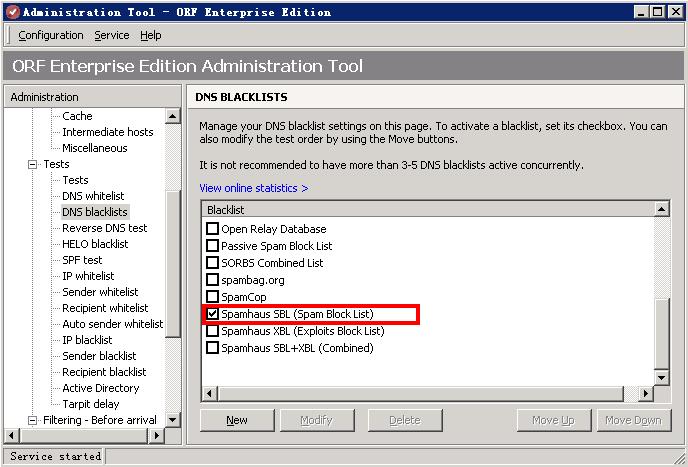Click the New button

pyautogui.click(x=237, y=420)
